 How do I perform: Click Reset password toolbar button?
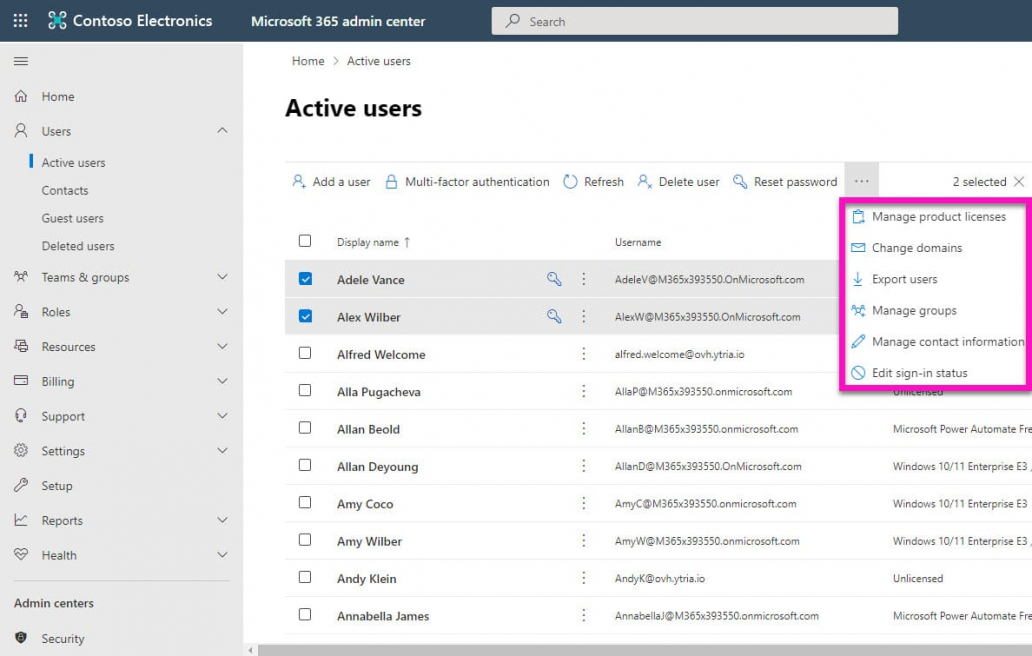(785, 182)
